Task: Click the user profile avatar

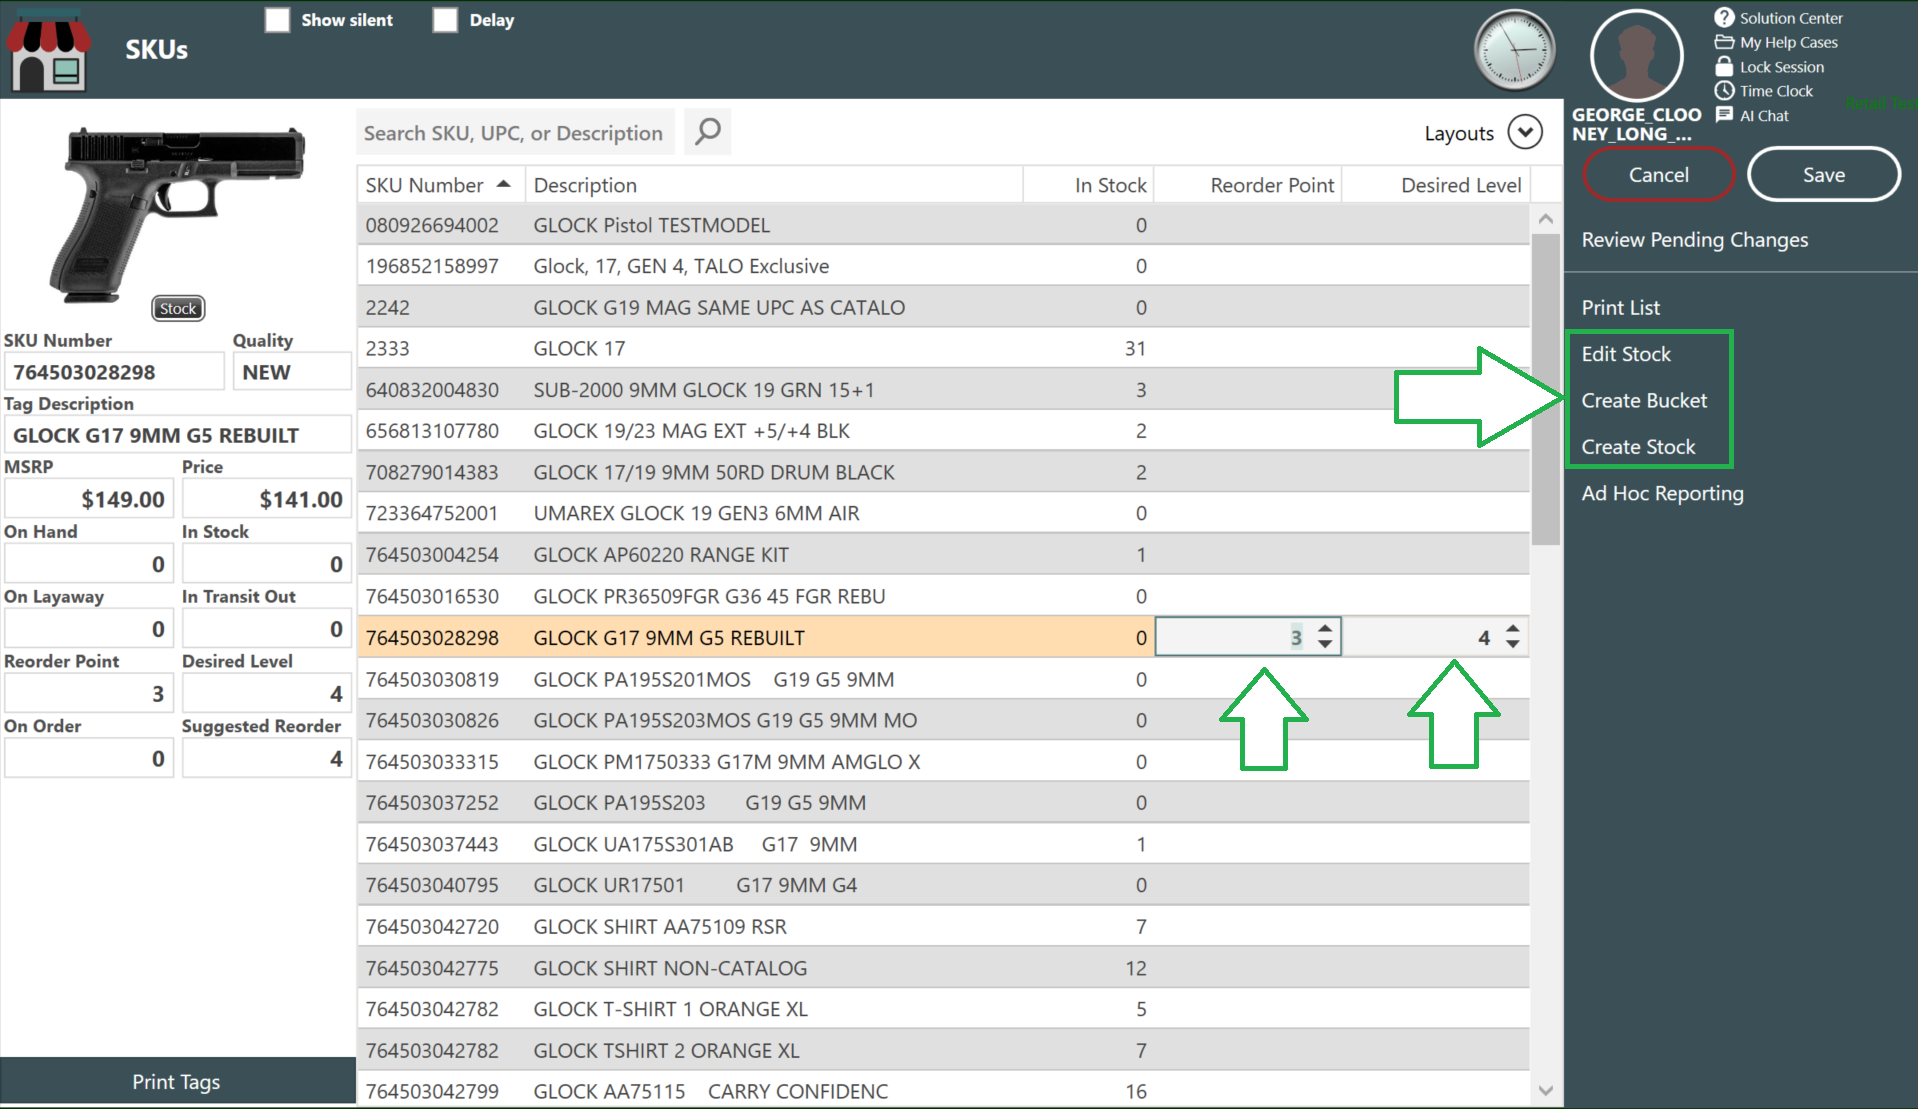Action: click(x=1636, y=55)
